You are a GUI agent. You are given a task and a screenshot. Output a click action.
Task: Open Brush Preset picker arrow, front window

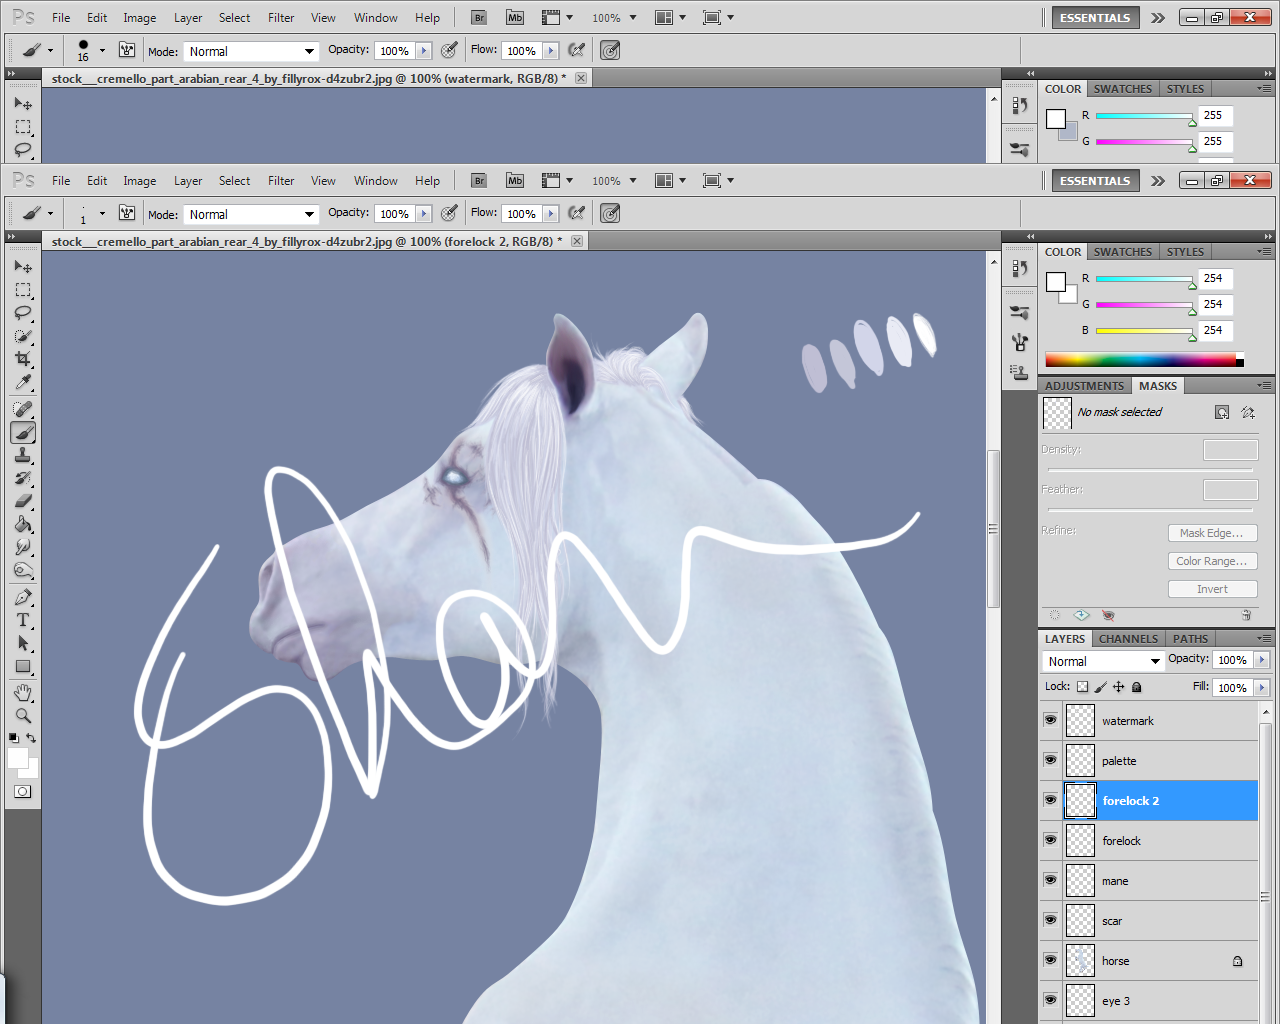(102, 213)
